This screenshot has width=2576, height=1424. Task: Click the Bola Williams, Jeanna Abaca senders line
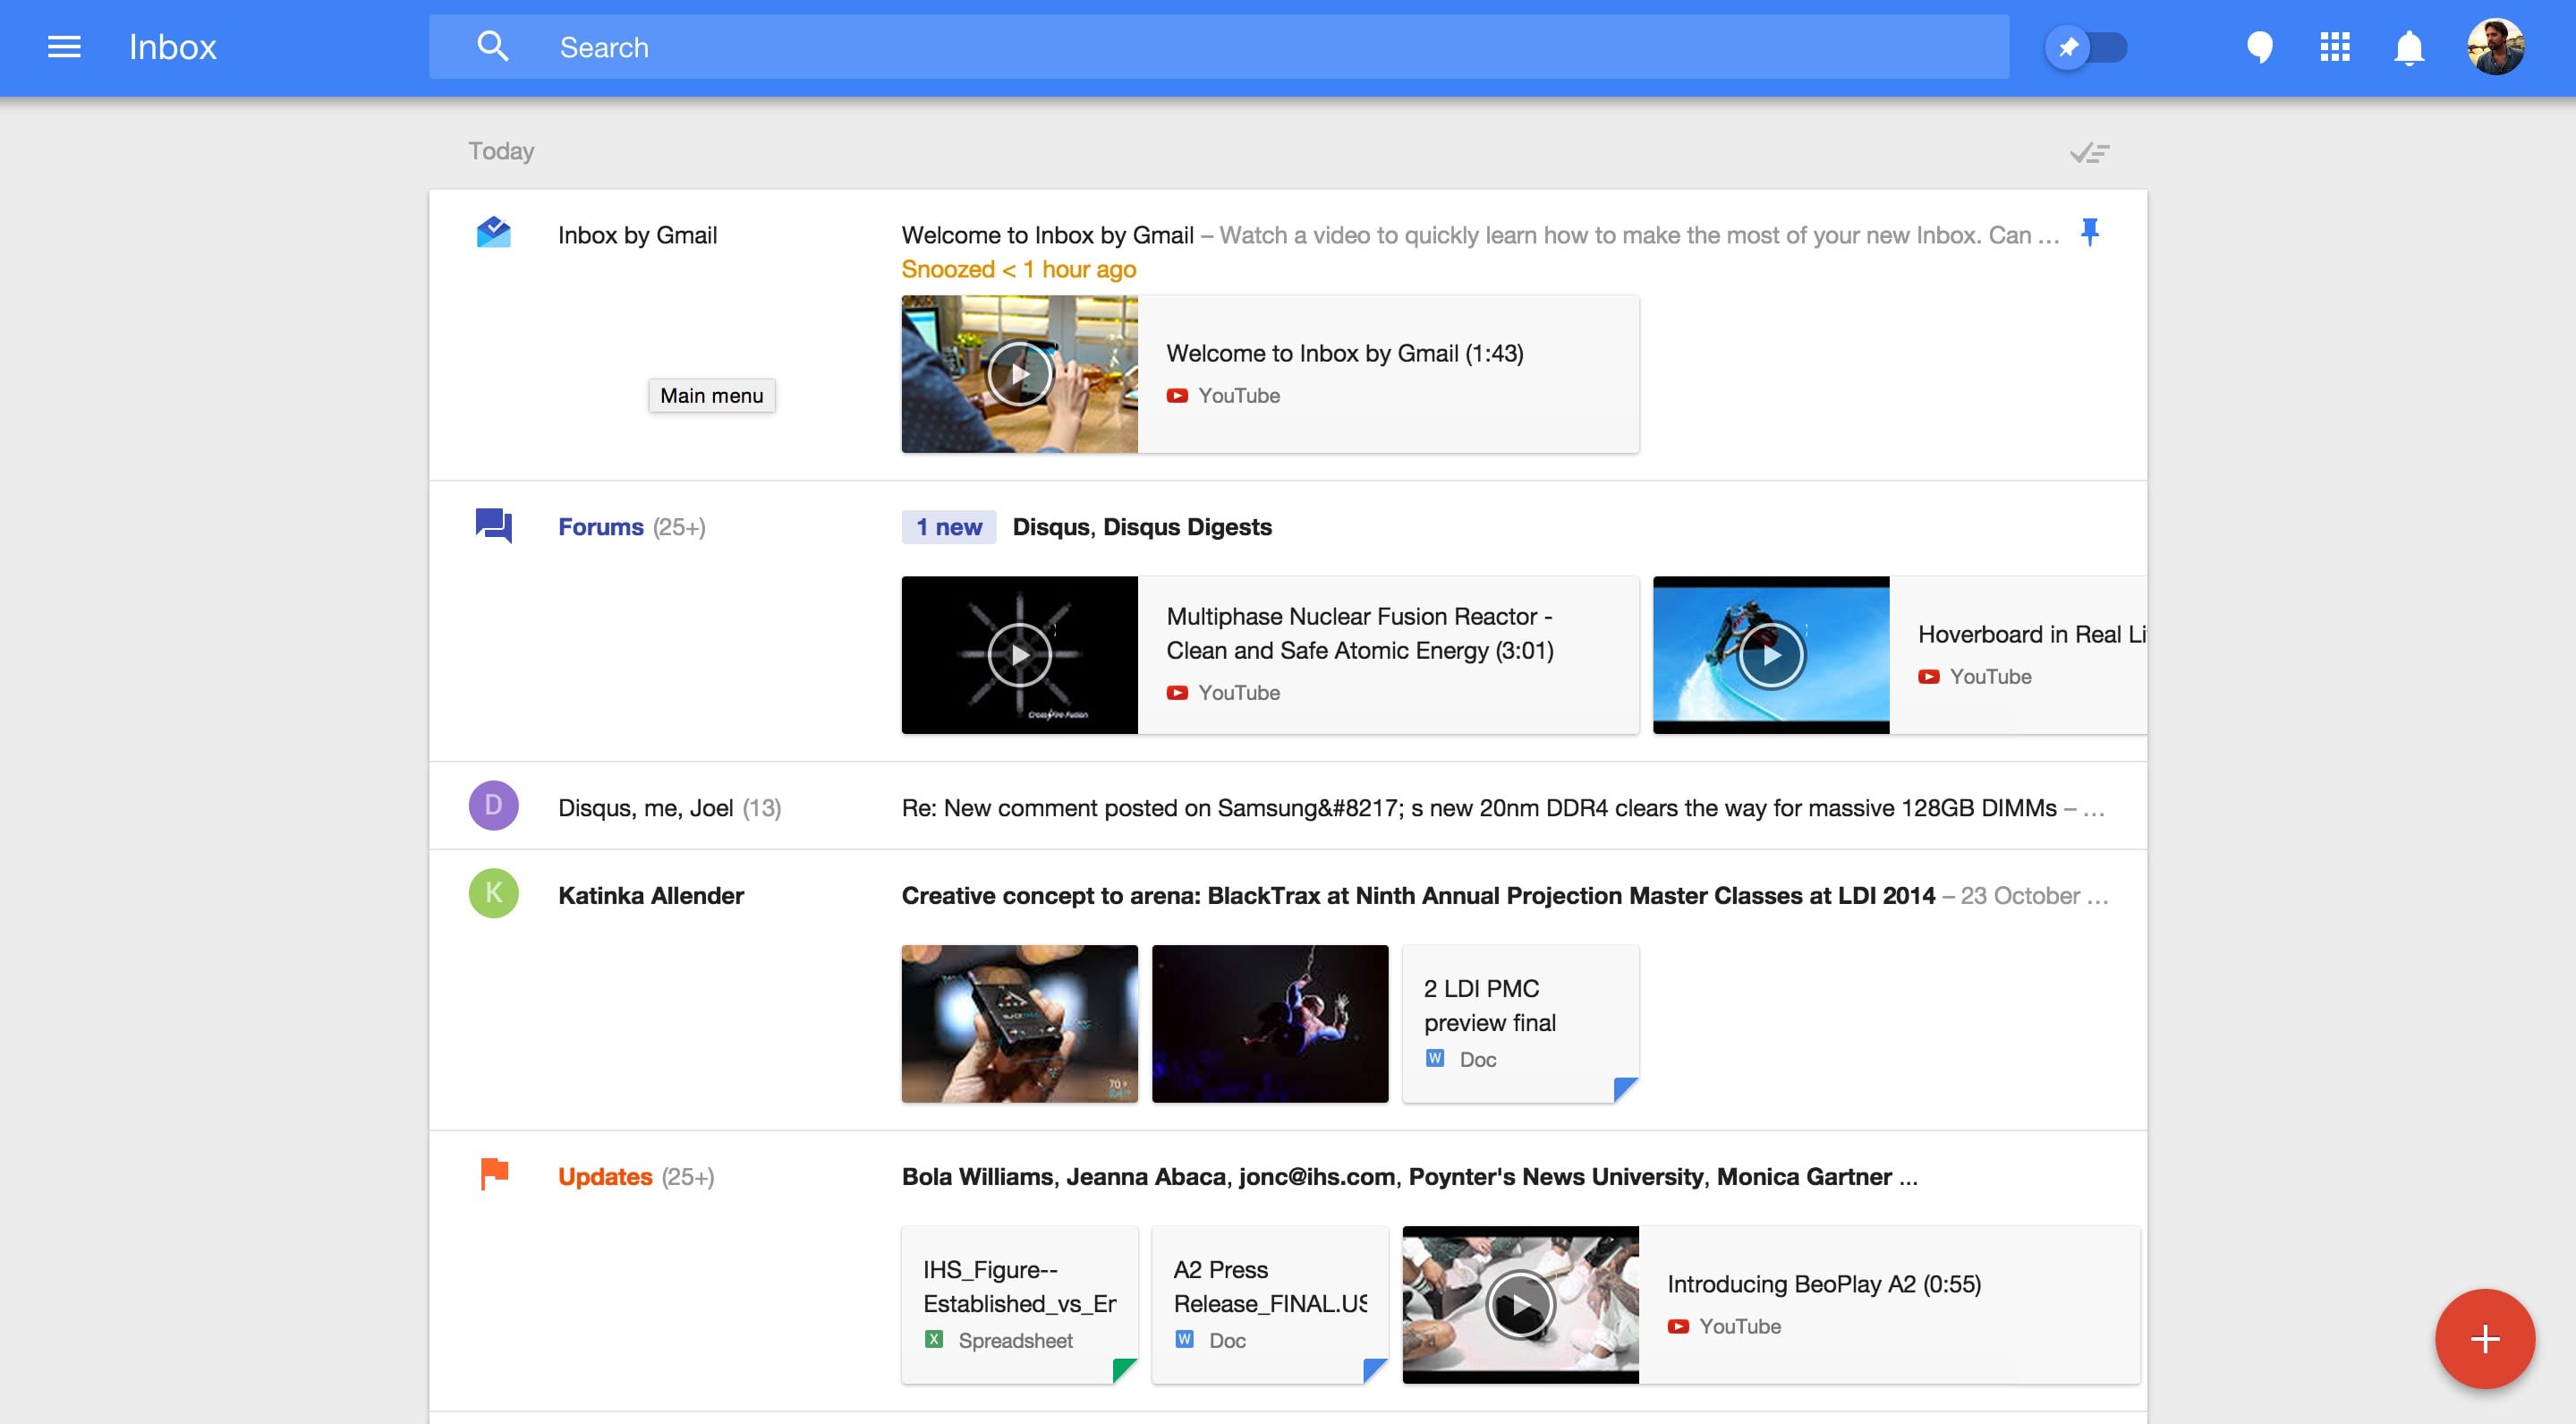[x=1409, y=1177]
